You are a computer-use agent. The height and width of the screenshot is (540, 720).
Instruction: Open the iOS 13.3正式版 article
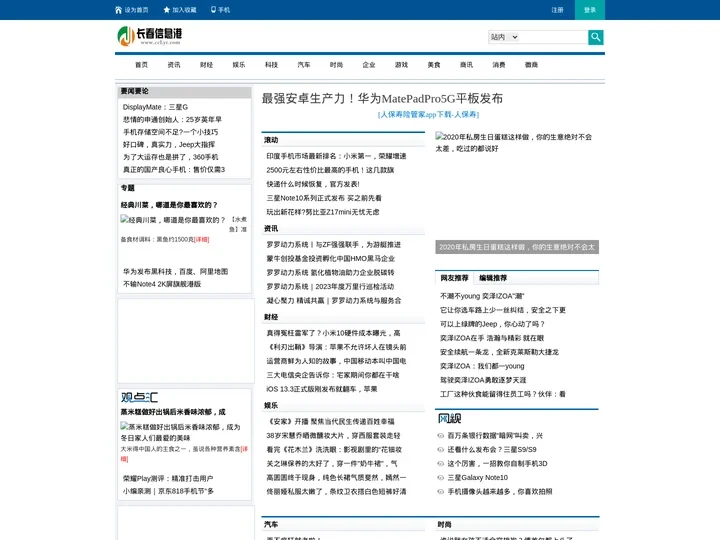point(321,389)
